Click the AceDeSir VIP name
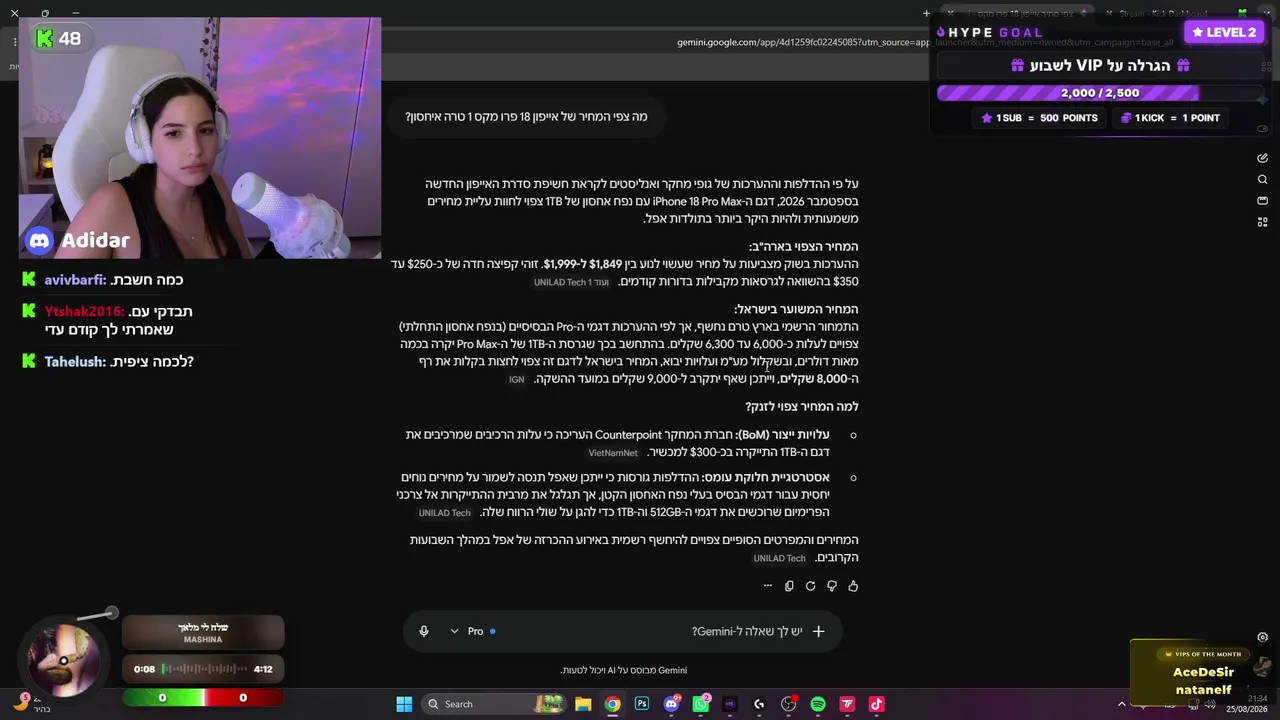This screenshot has width=1280, height=720. [x=1203, y=672]
